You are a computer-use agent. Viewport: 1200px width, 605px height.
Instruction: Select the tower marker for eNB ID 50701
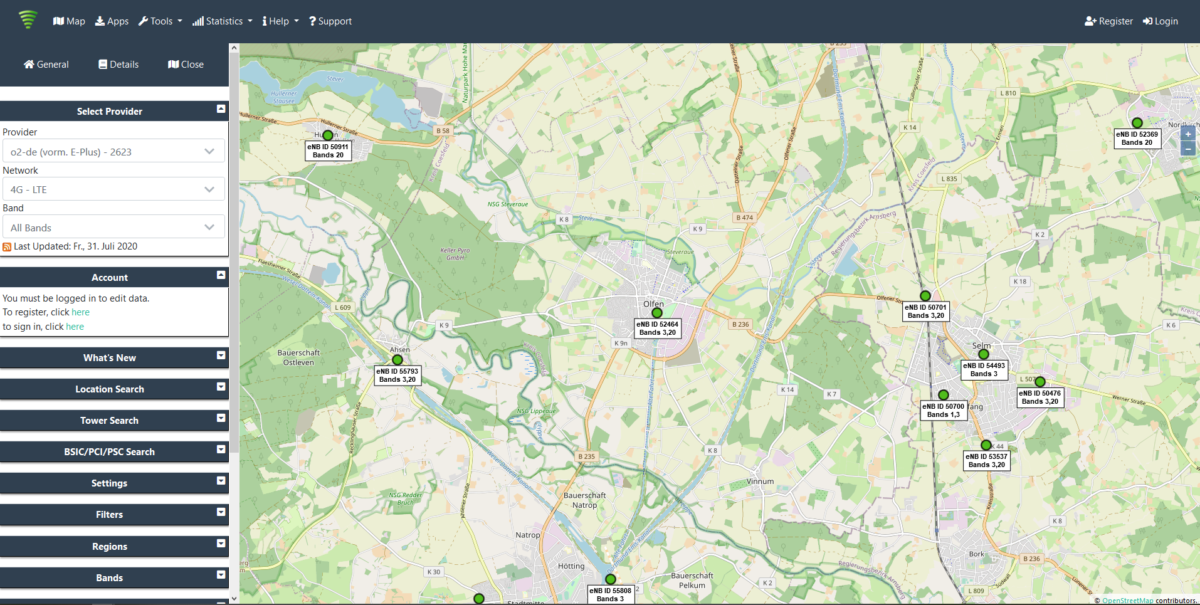[x=925, y=296]
